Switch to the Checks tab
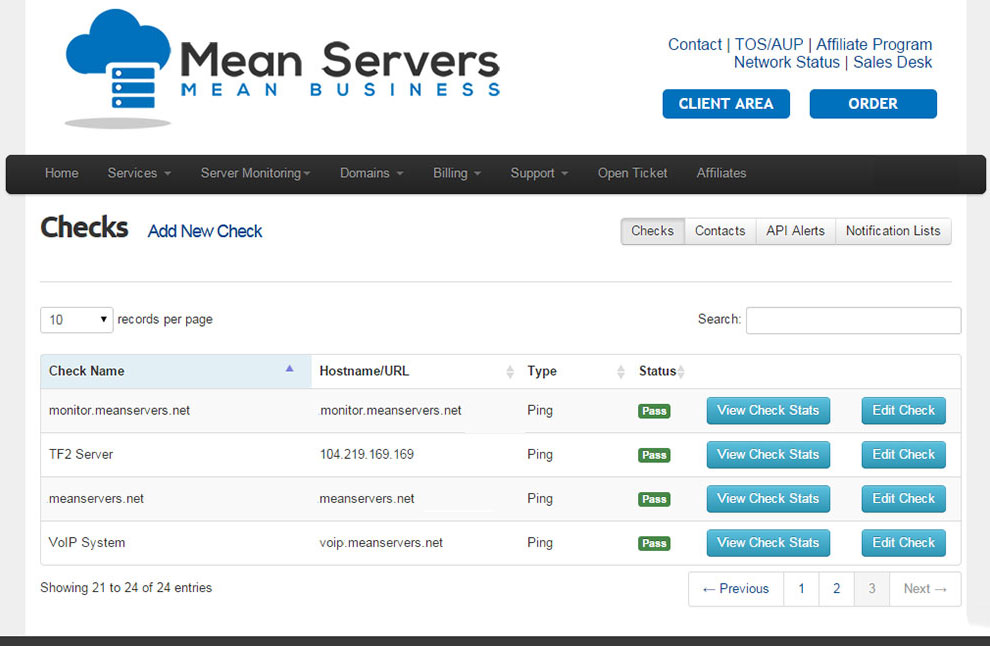The image size is (990, 646). click(652, 231)
